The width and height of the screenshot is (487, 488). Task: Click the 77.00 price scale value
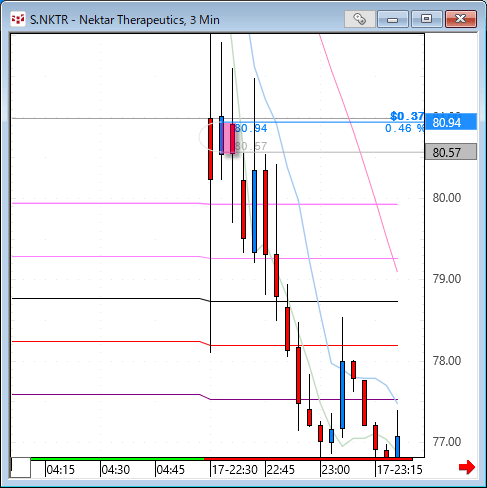[x=447, y=442]
